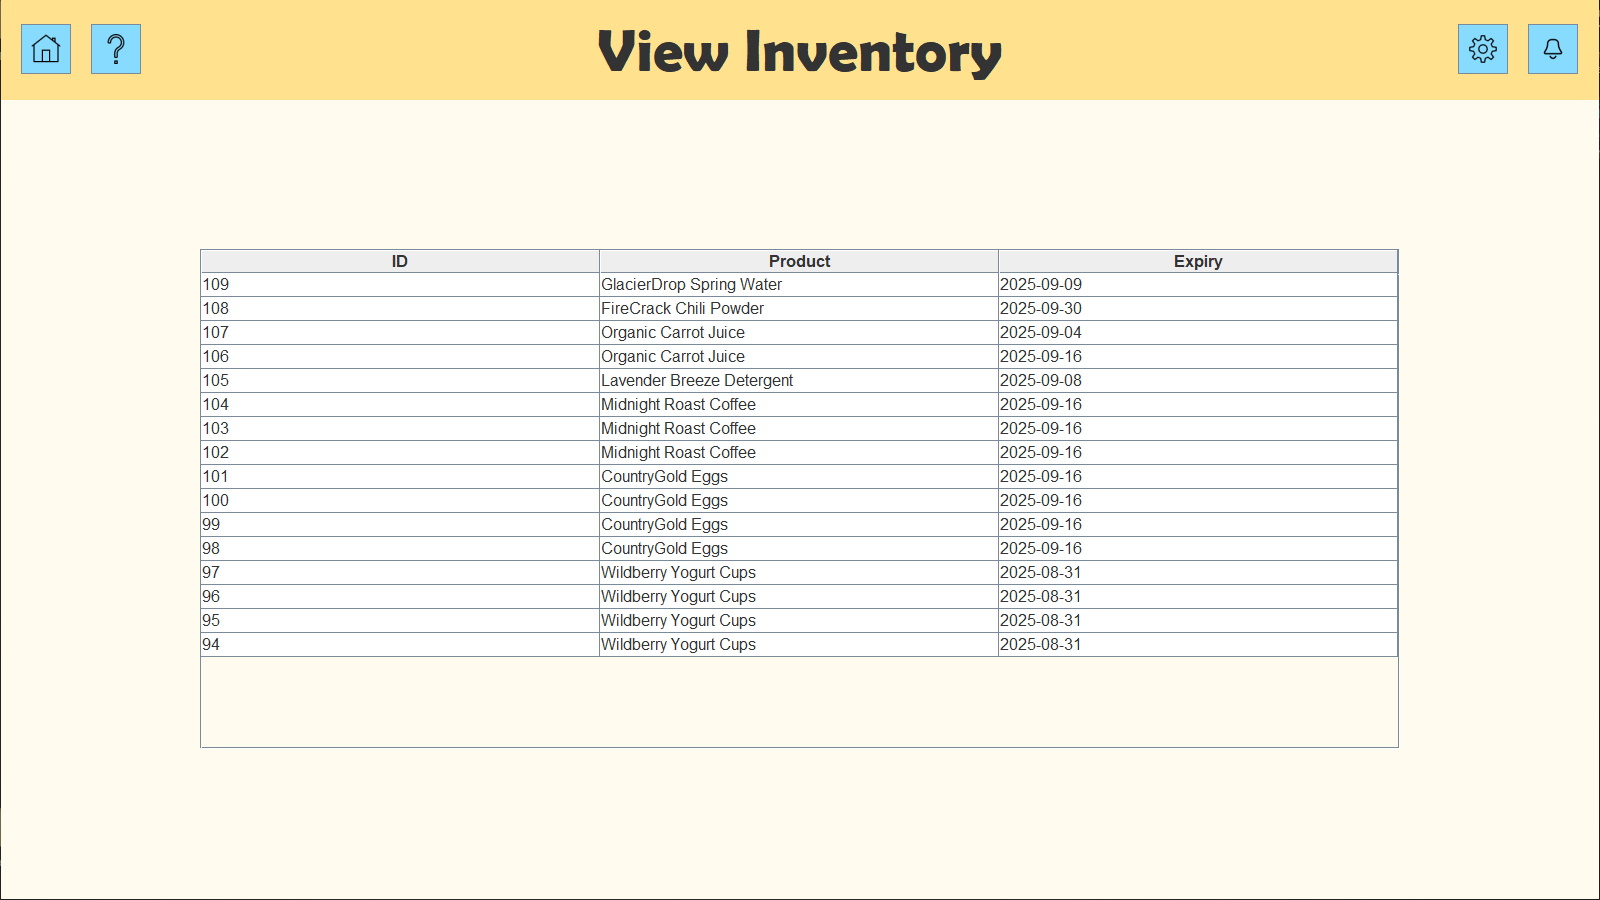This screenshot has height=900, width=1600.
Task: Click the expiry date in row 94
Action: point(1198,645)
